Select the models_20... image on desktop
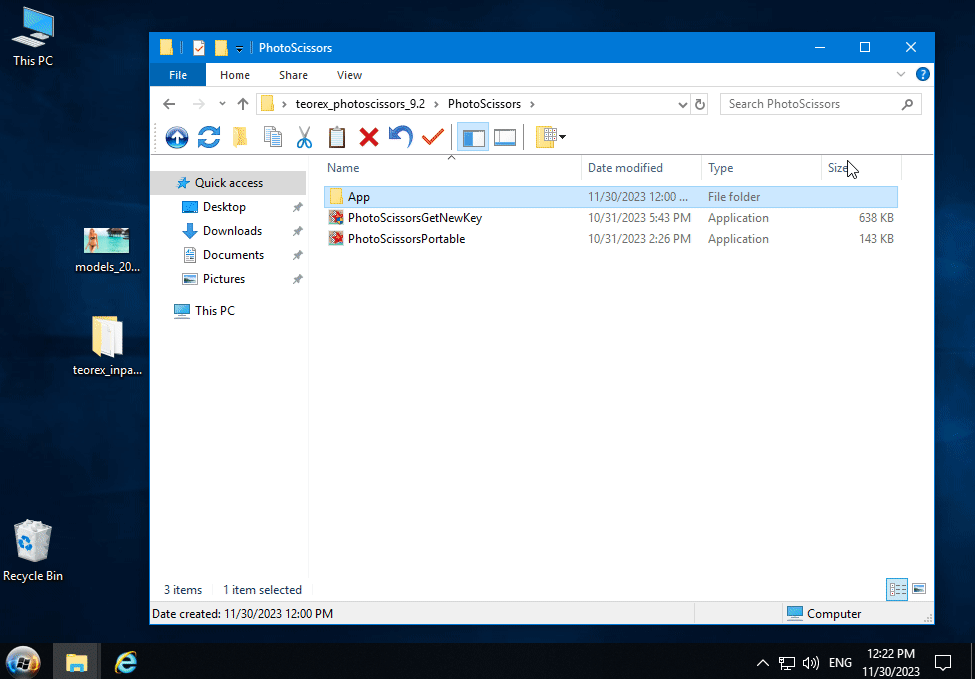Image resolution: width=975 pixels, height=679 pixels. (107, 251)
